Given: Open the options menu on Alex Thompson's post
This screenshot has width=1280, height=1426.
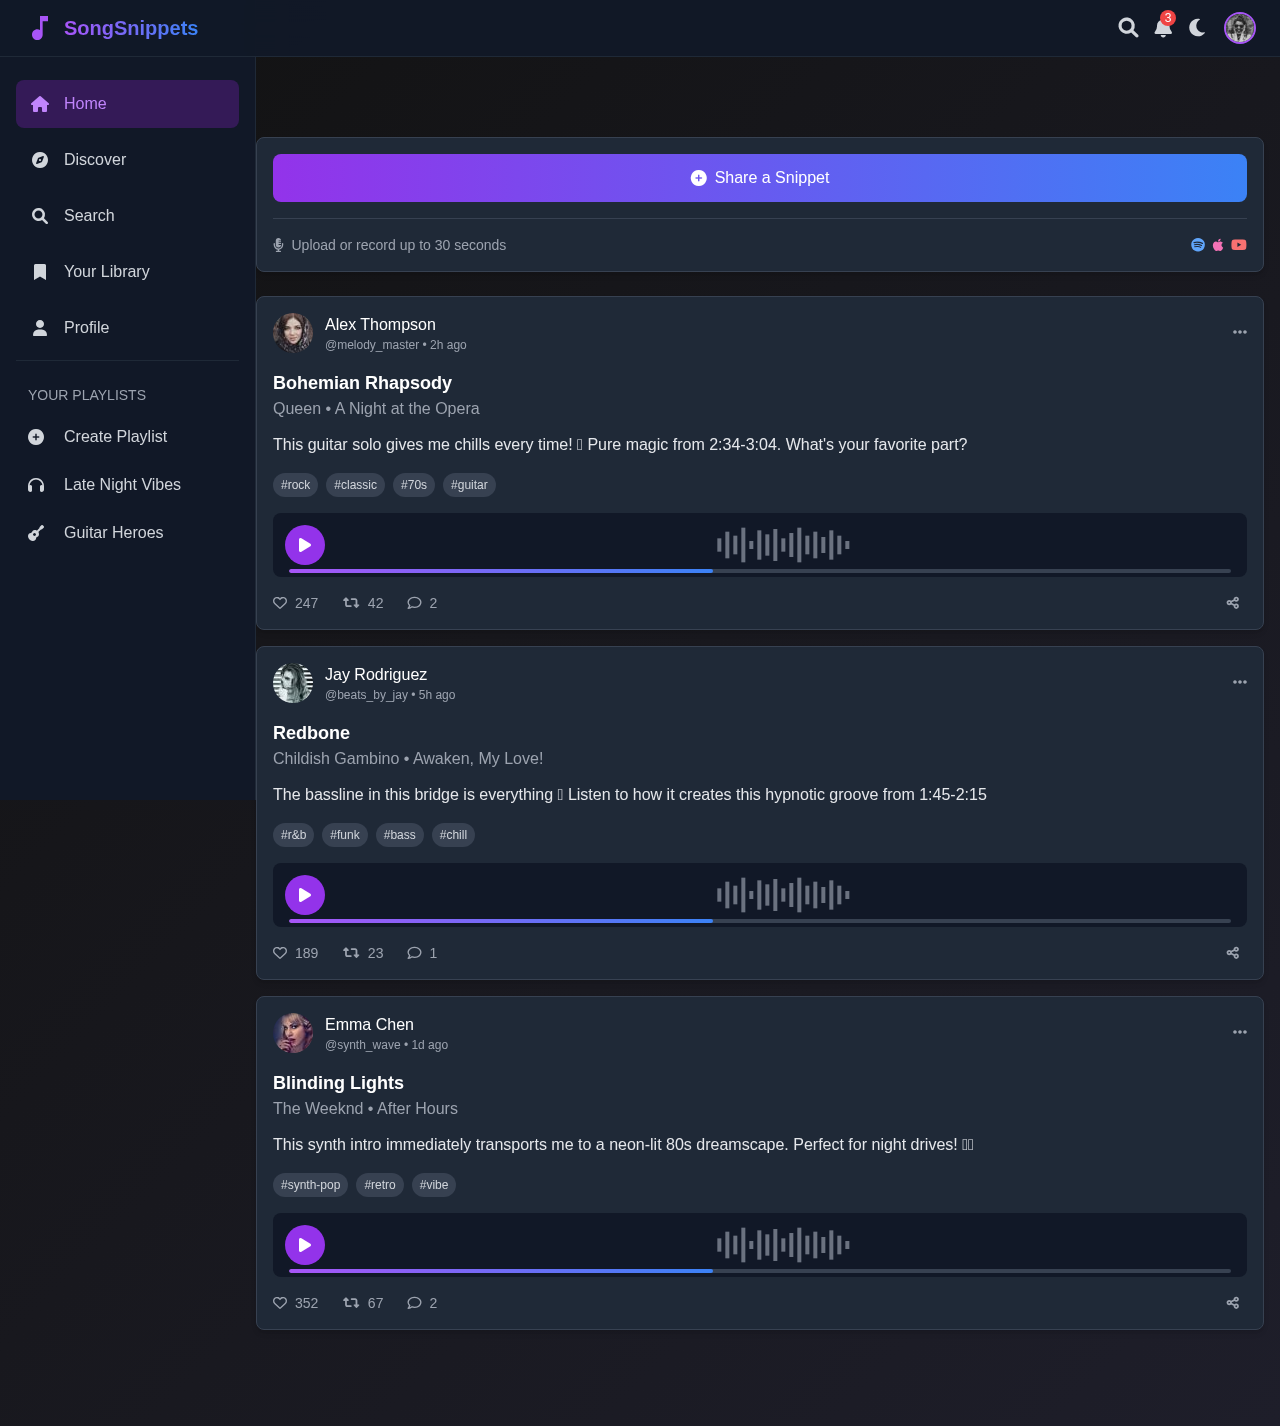Looking at the screenshot, I should tap(1239, 332).
